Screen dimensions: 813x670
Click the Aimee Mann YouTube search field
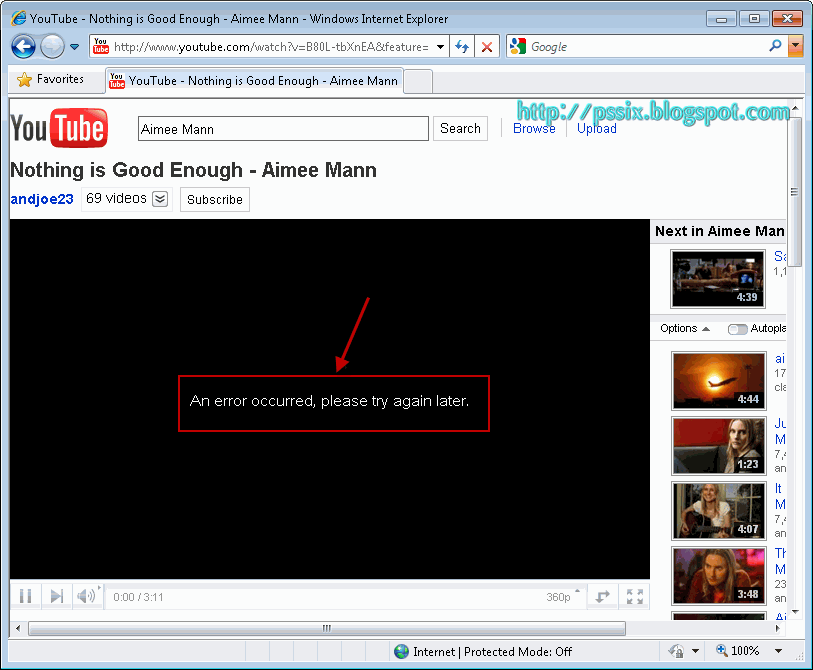click(283, 129)
